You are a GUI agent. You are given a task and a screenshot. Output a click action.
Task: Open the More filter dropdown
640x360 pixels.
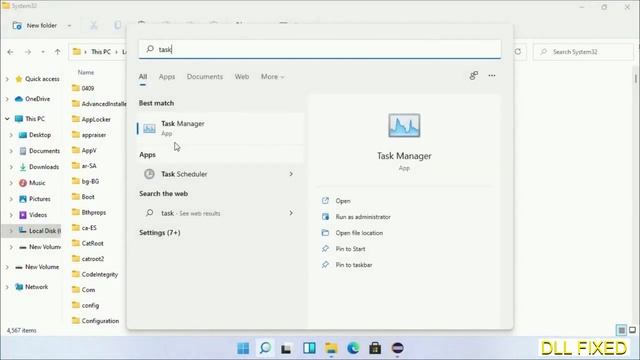click(x=272, y=76)
